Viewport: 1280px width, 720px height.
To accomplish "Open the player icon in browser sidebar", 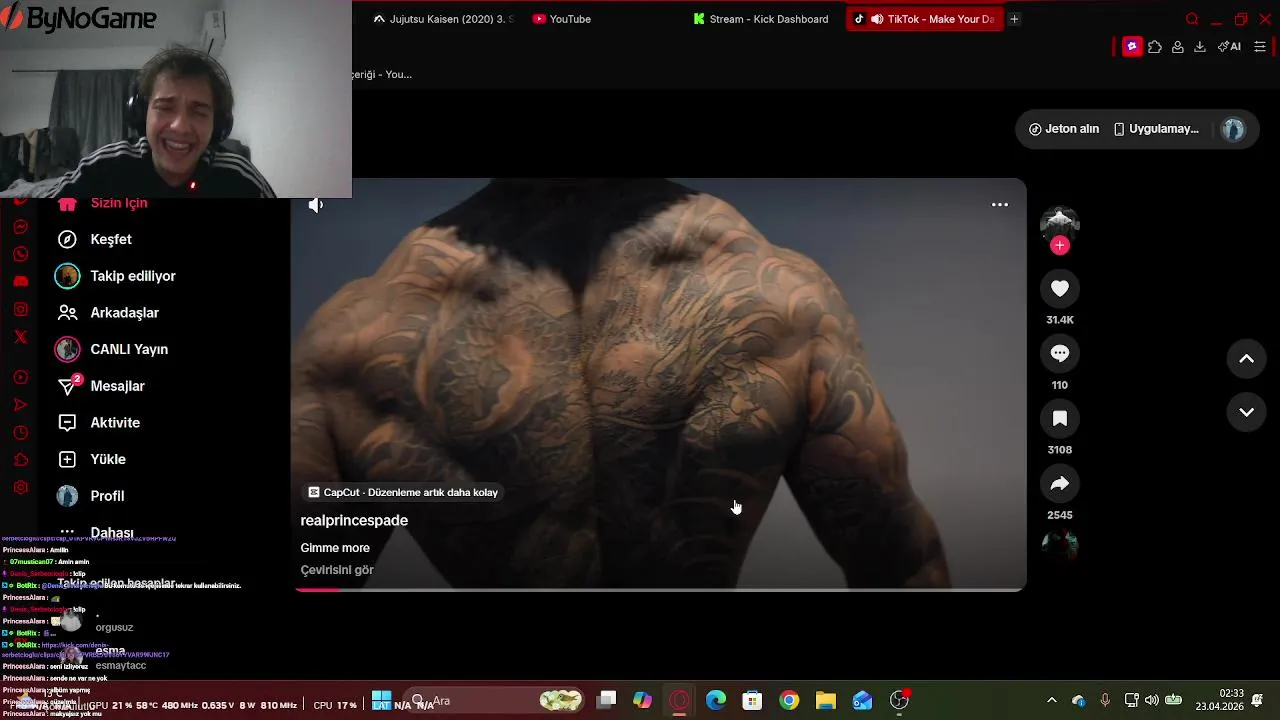I will pyautogui.click(x=20, y=377).
